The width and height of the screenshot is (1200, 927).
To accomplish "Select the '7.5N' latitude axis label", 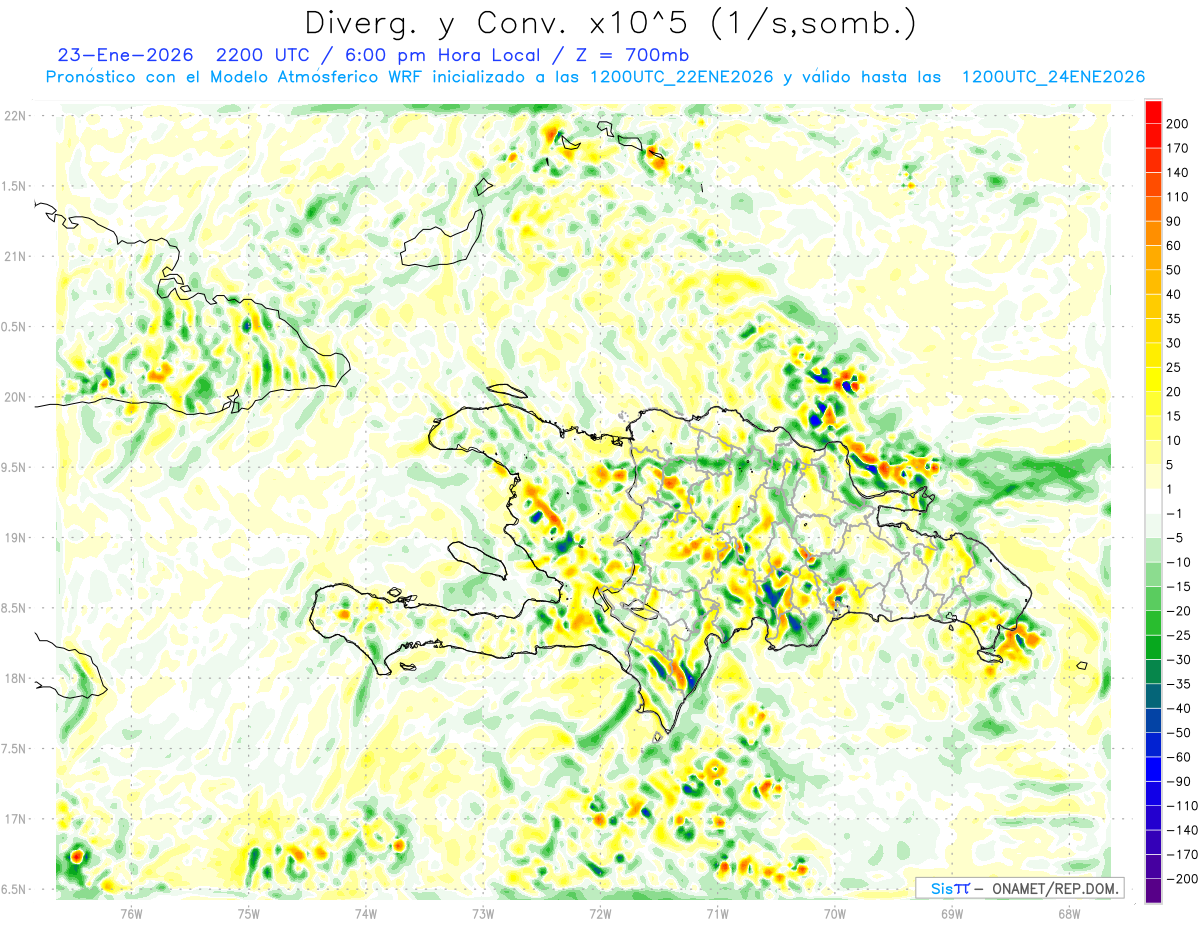I will (15, 748).
